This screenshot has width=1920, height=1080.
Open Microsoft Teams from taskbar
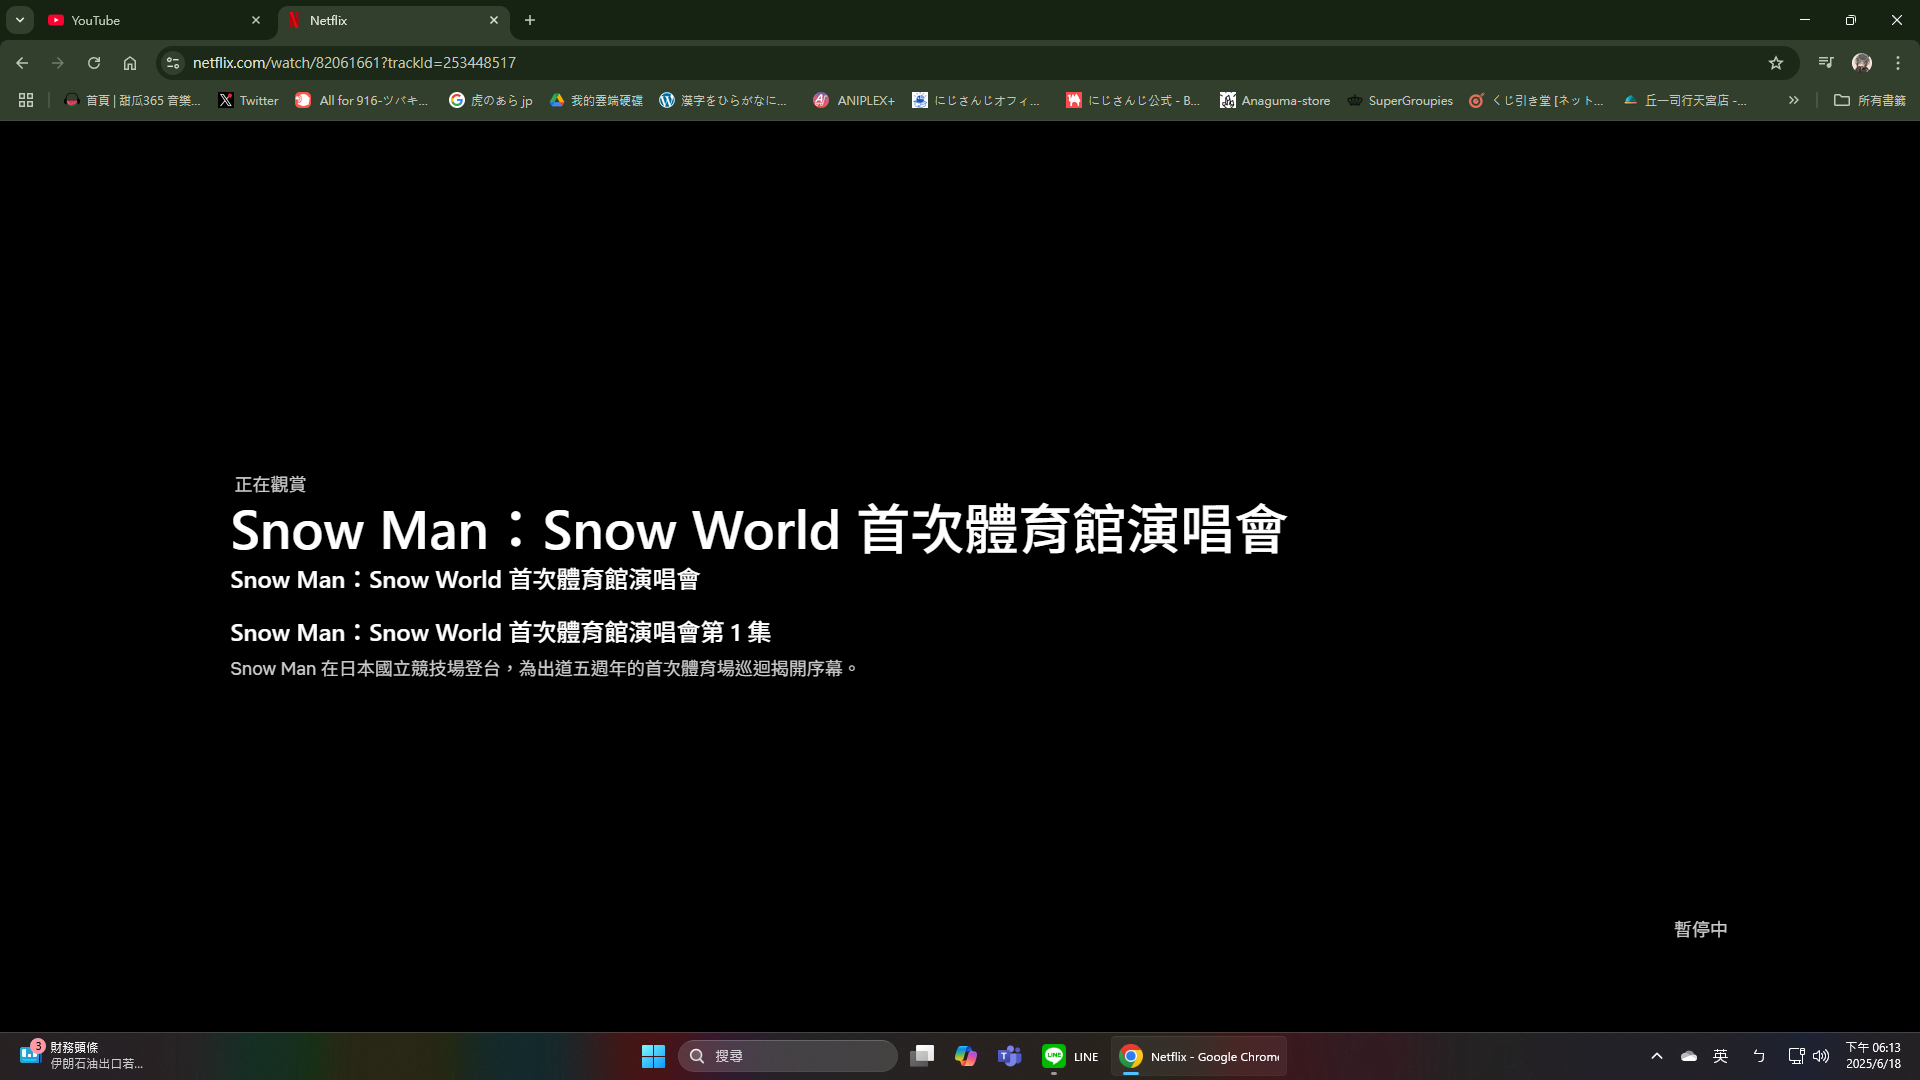1010,1056
